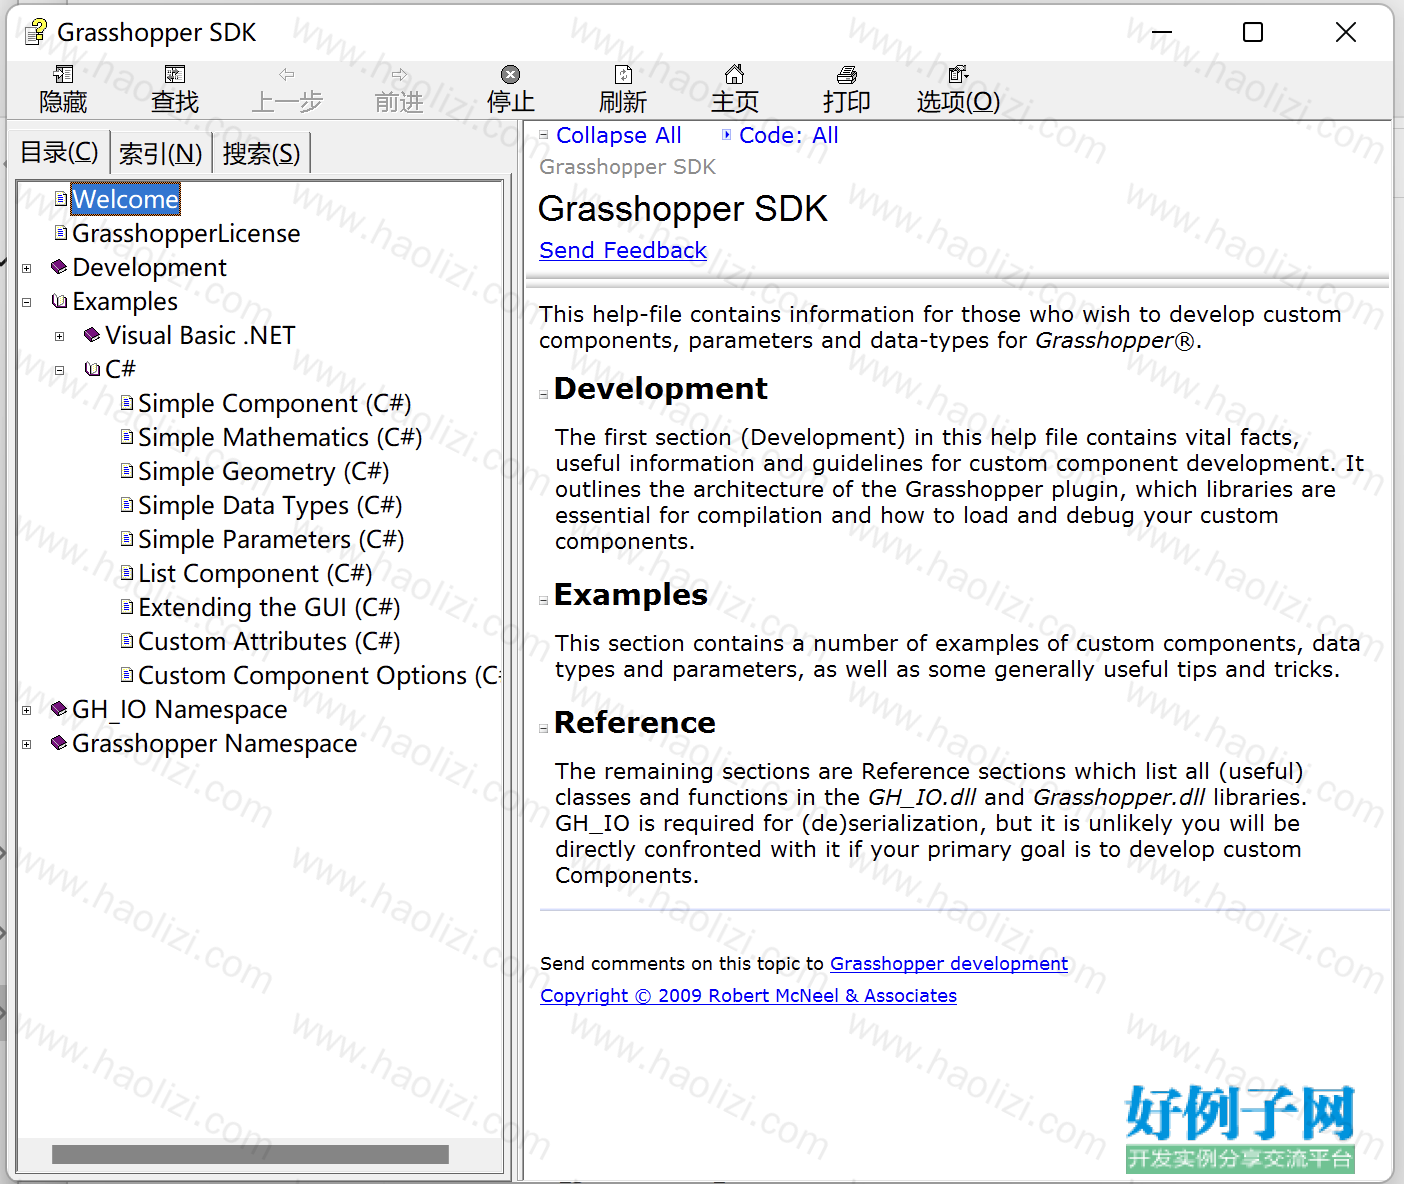Click the contents tree horizontal scrollbar

(250, 1154)
